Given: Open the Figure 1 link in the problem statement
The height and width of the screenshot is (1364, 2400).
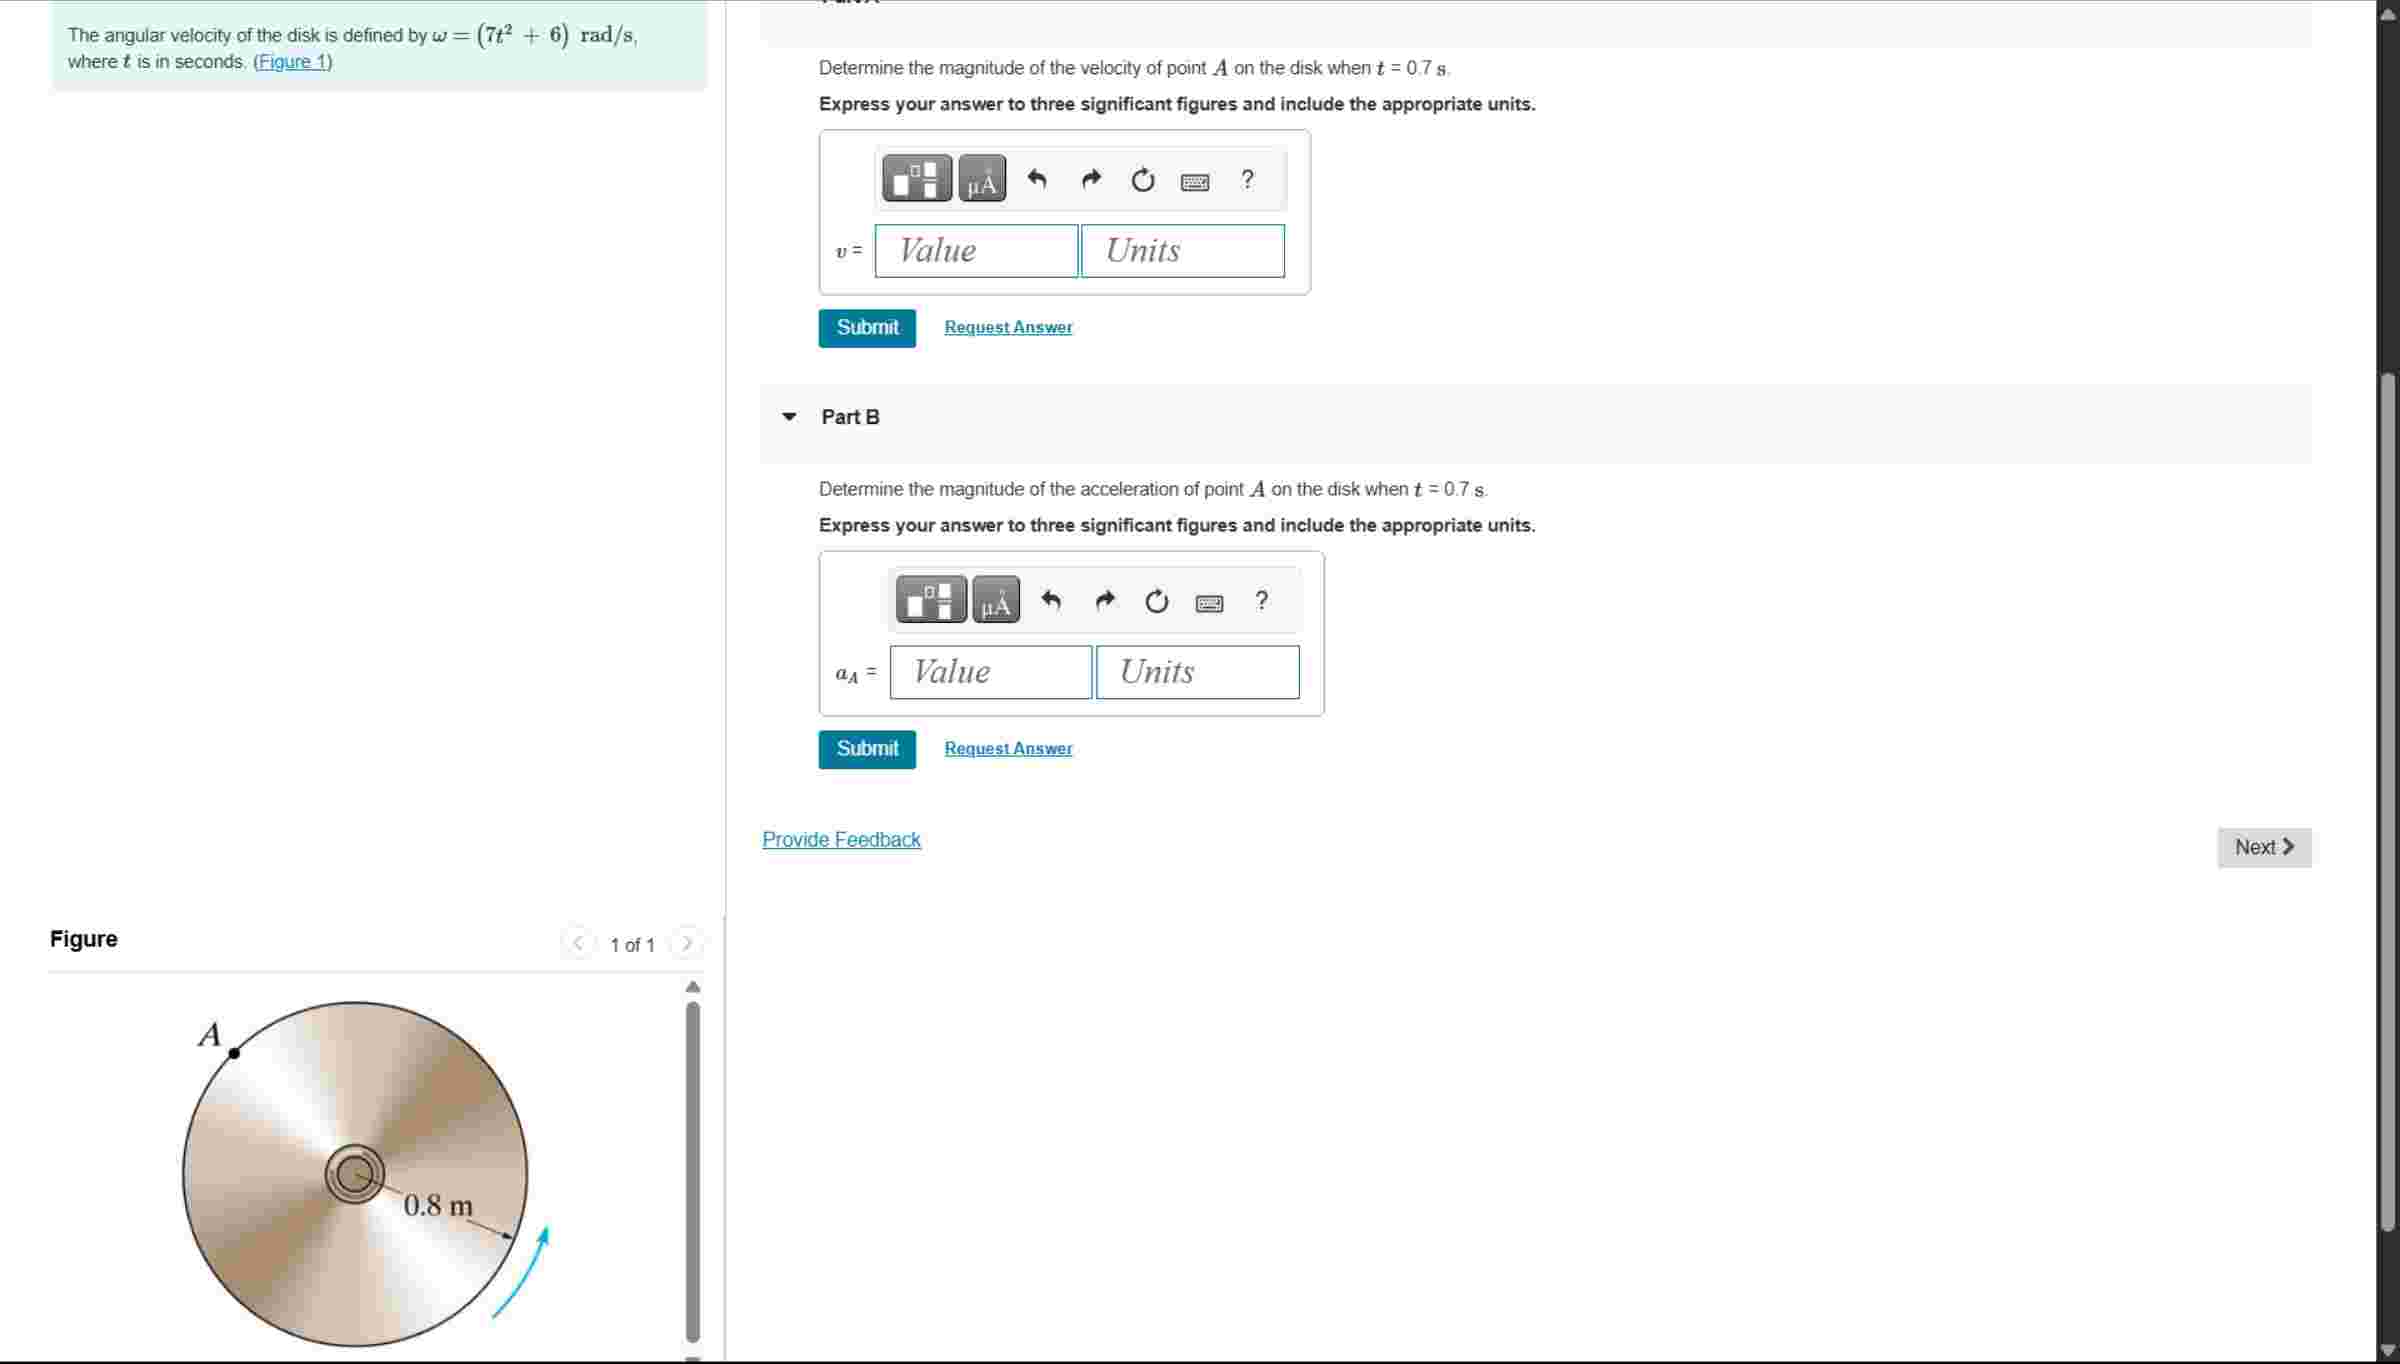Looking at the screenshot, I should click(x=291, y=61).
